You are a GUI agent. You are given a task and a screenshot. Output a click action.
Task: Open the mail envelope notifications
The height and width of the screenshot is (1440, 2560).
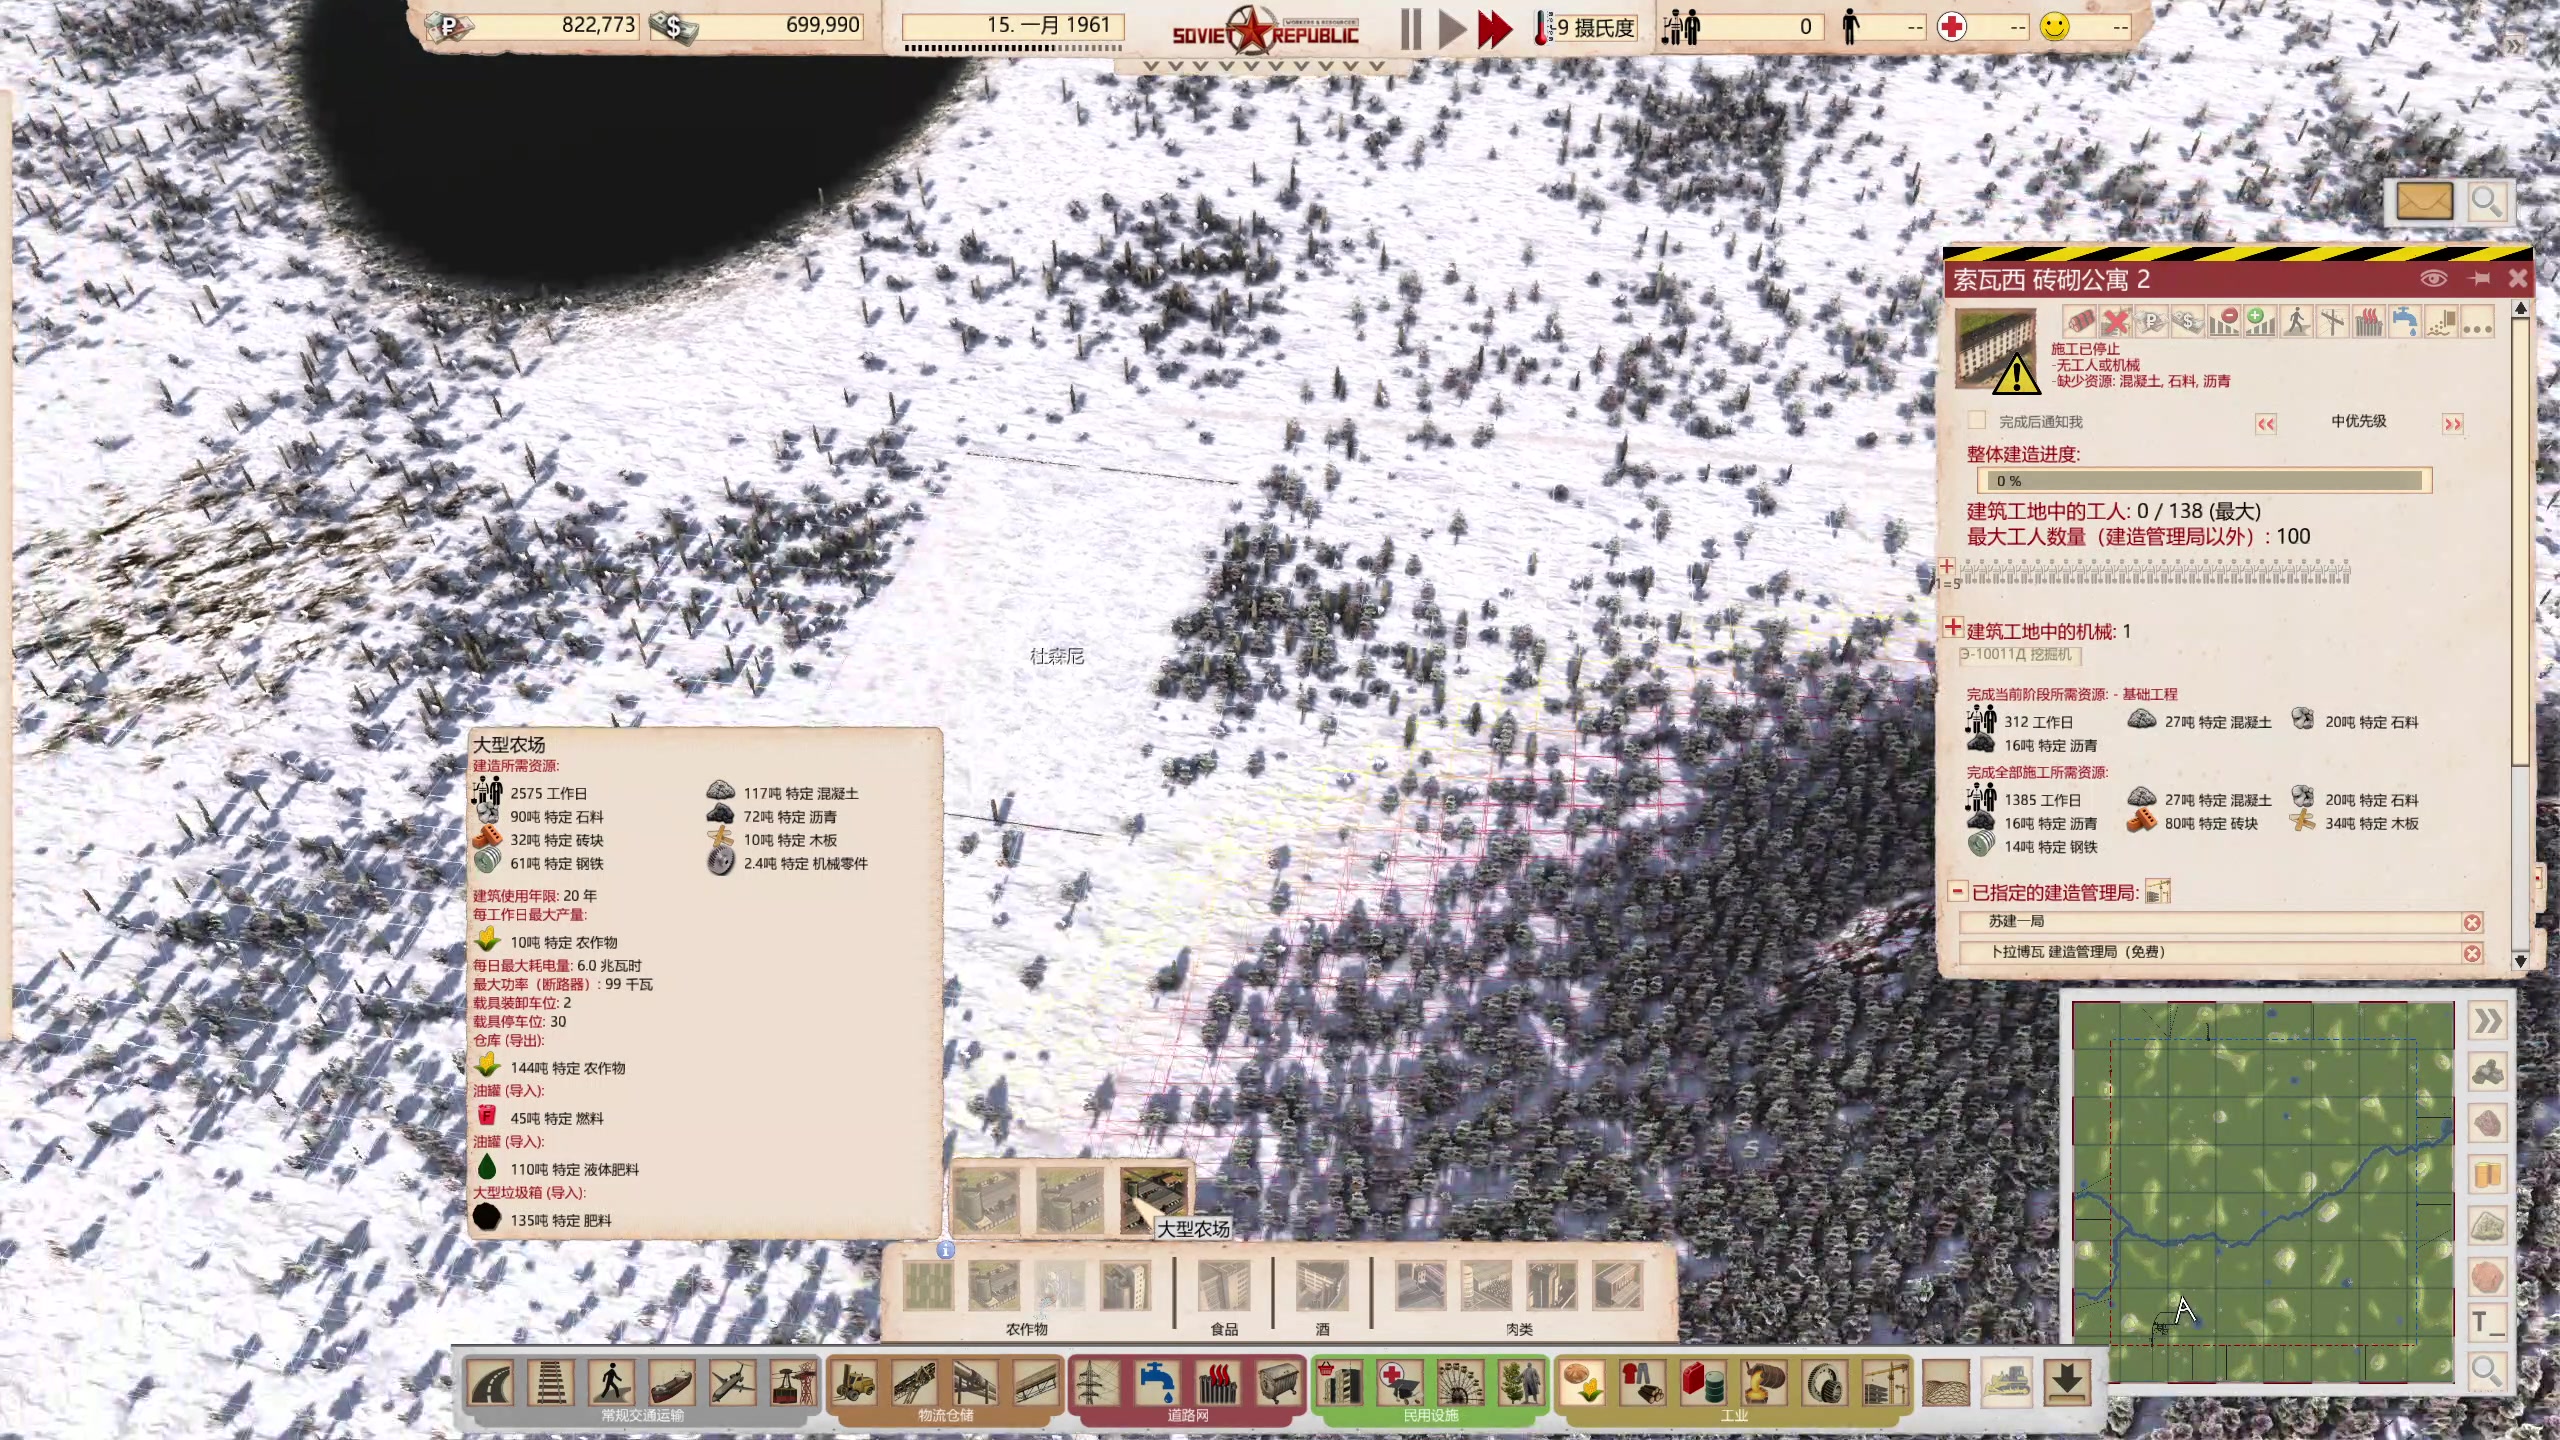coord(2424,202)
